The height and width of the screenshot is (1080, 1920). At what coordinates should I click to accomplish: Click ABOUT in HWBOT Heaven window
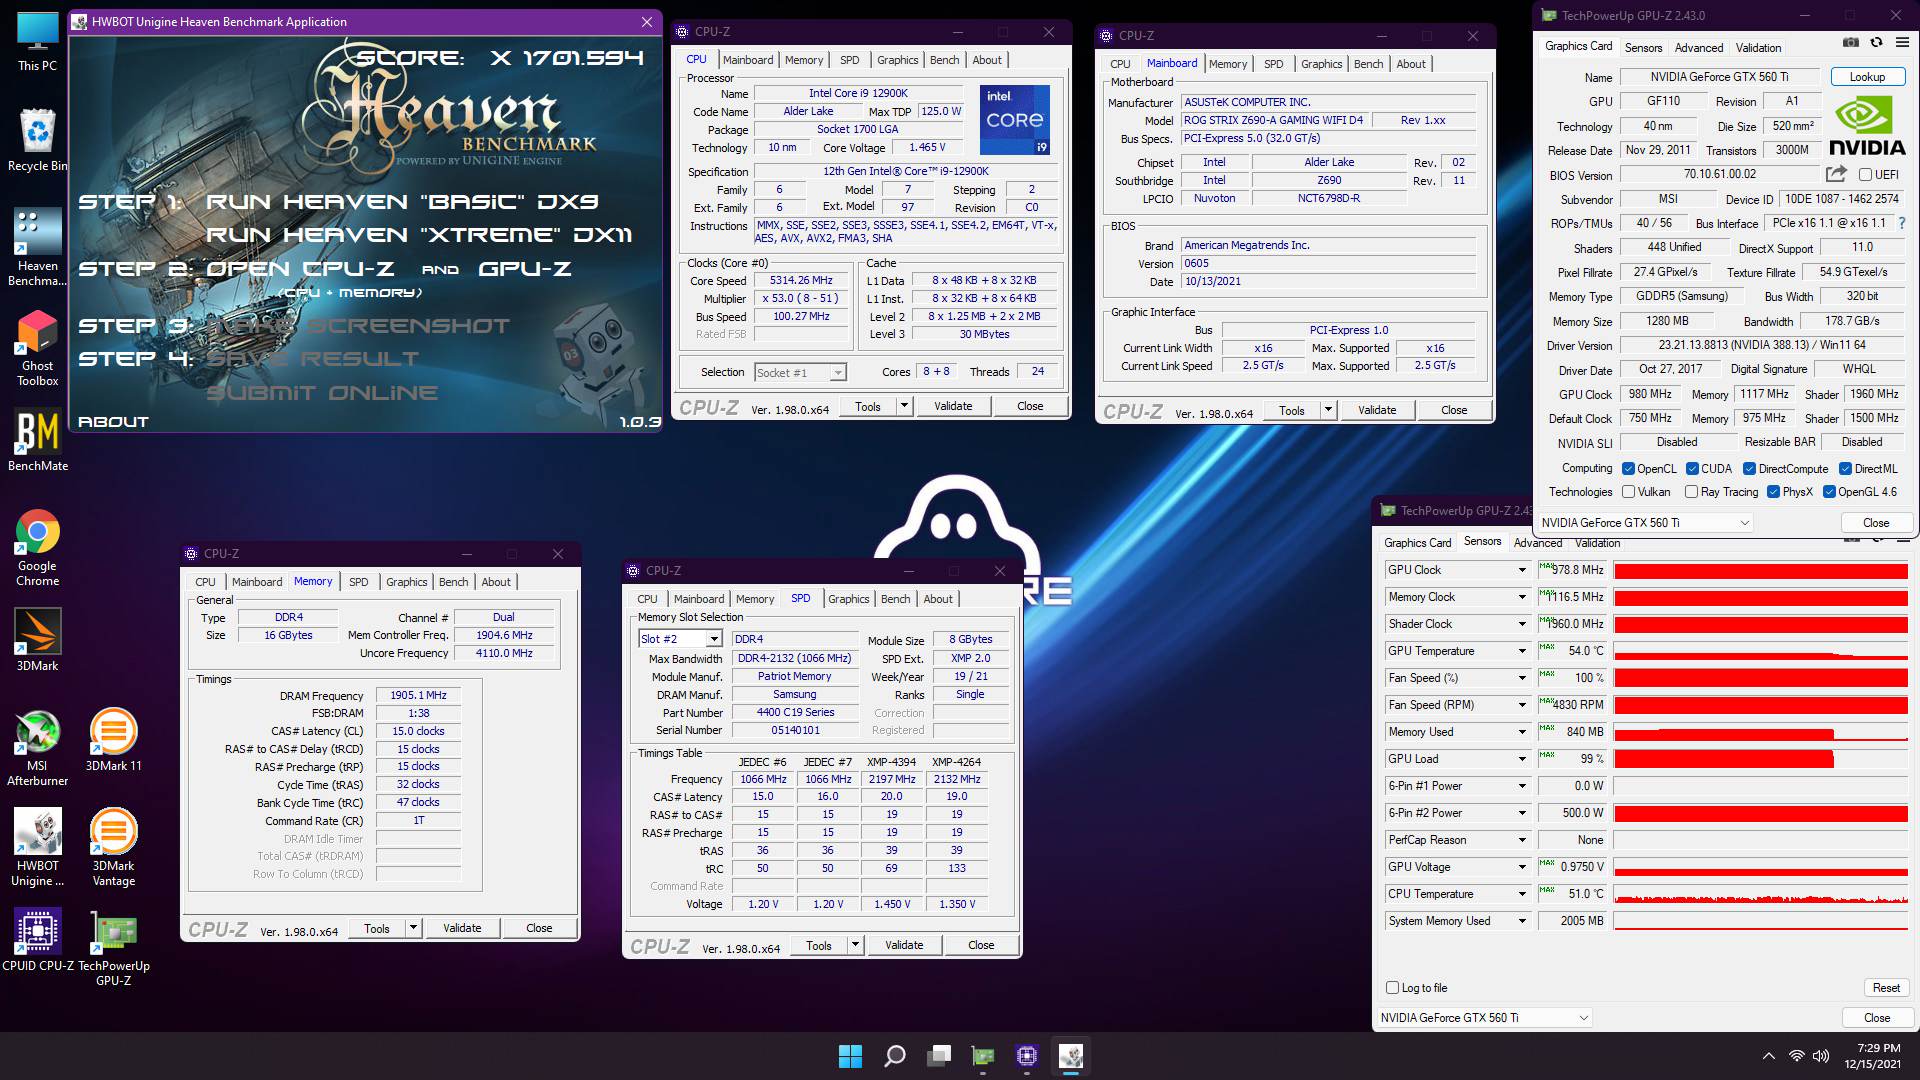113,422
